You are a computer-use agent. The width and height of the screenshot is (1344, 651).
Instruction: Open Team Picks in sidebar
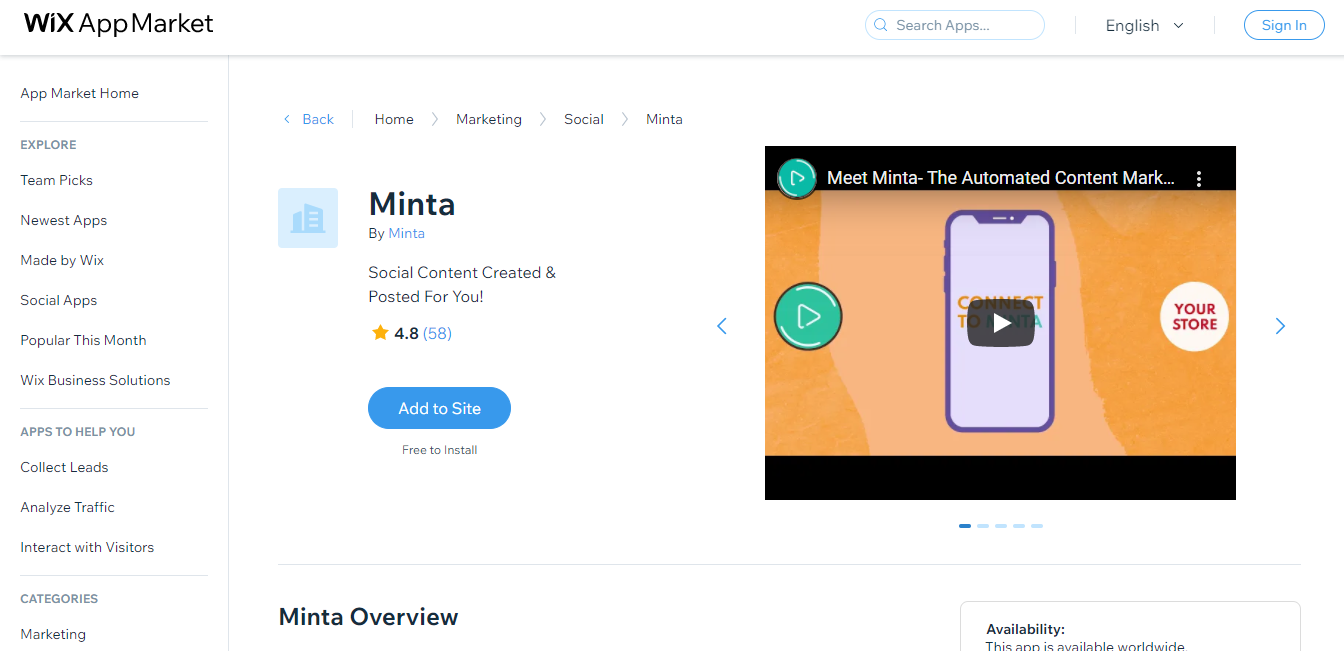pos(57,180)
